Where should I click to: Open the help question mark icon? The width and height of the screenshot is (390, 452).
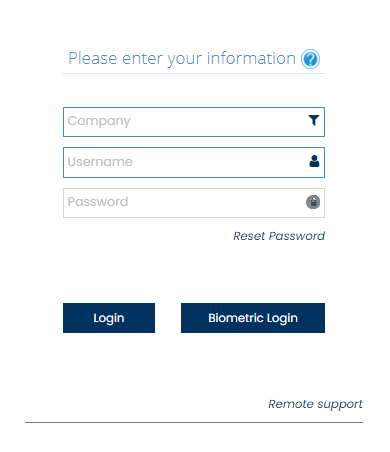pyautogui.click(x=310, y=59)
